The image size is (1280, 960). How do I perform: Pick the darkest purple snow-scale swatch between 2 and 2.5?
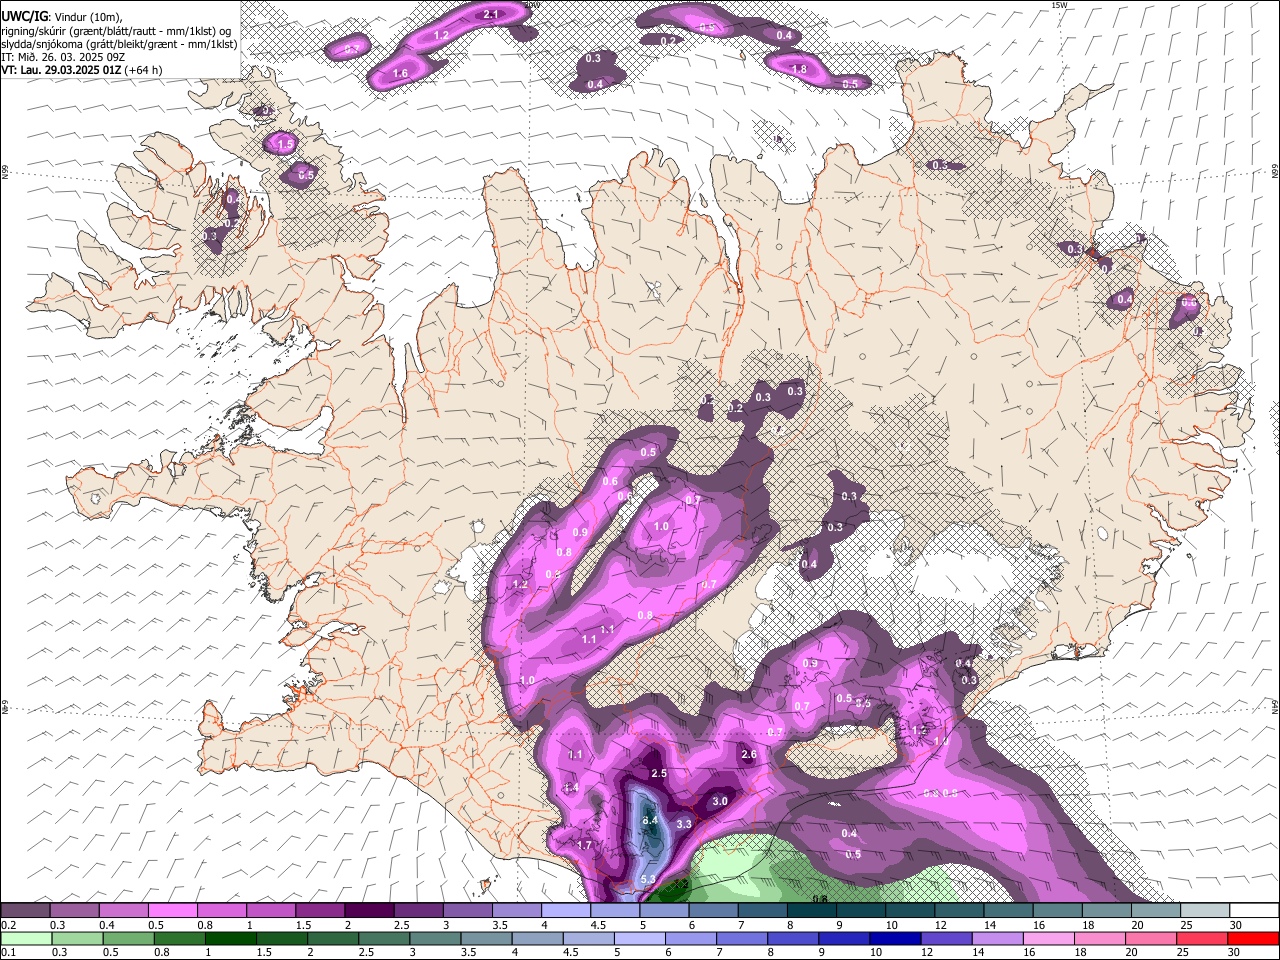(x=369, y=911)
